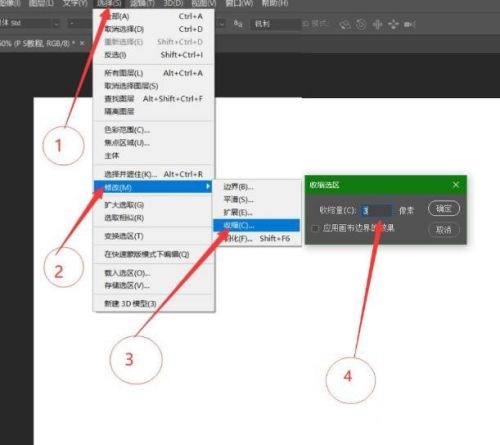Select the 3D roll camera icon
The height and width of the screenshot is (445, 500).
[x=361, y=24]
